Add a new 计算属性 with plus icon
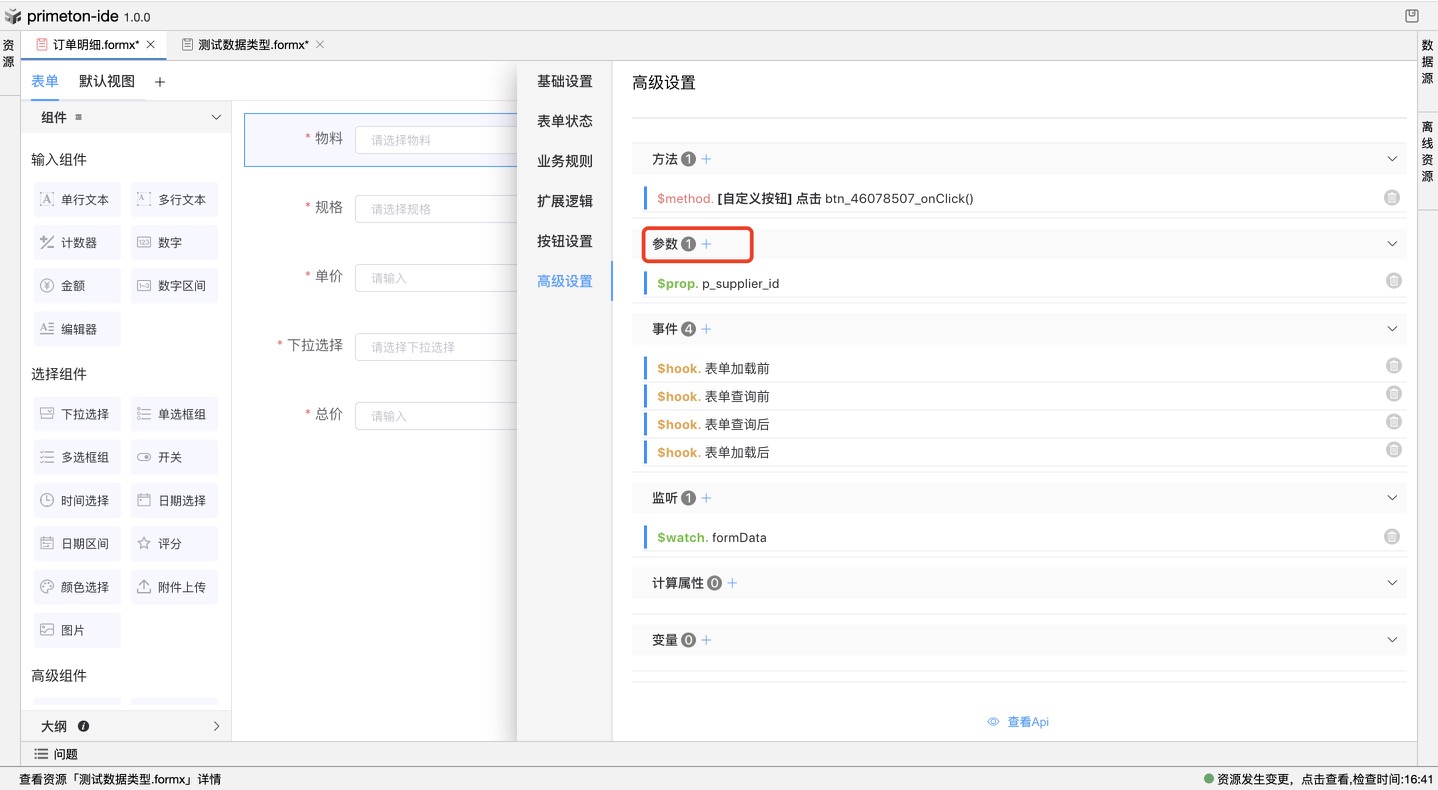The image size is (1438, 790). [732, 583]
